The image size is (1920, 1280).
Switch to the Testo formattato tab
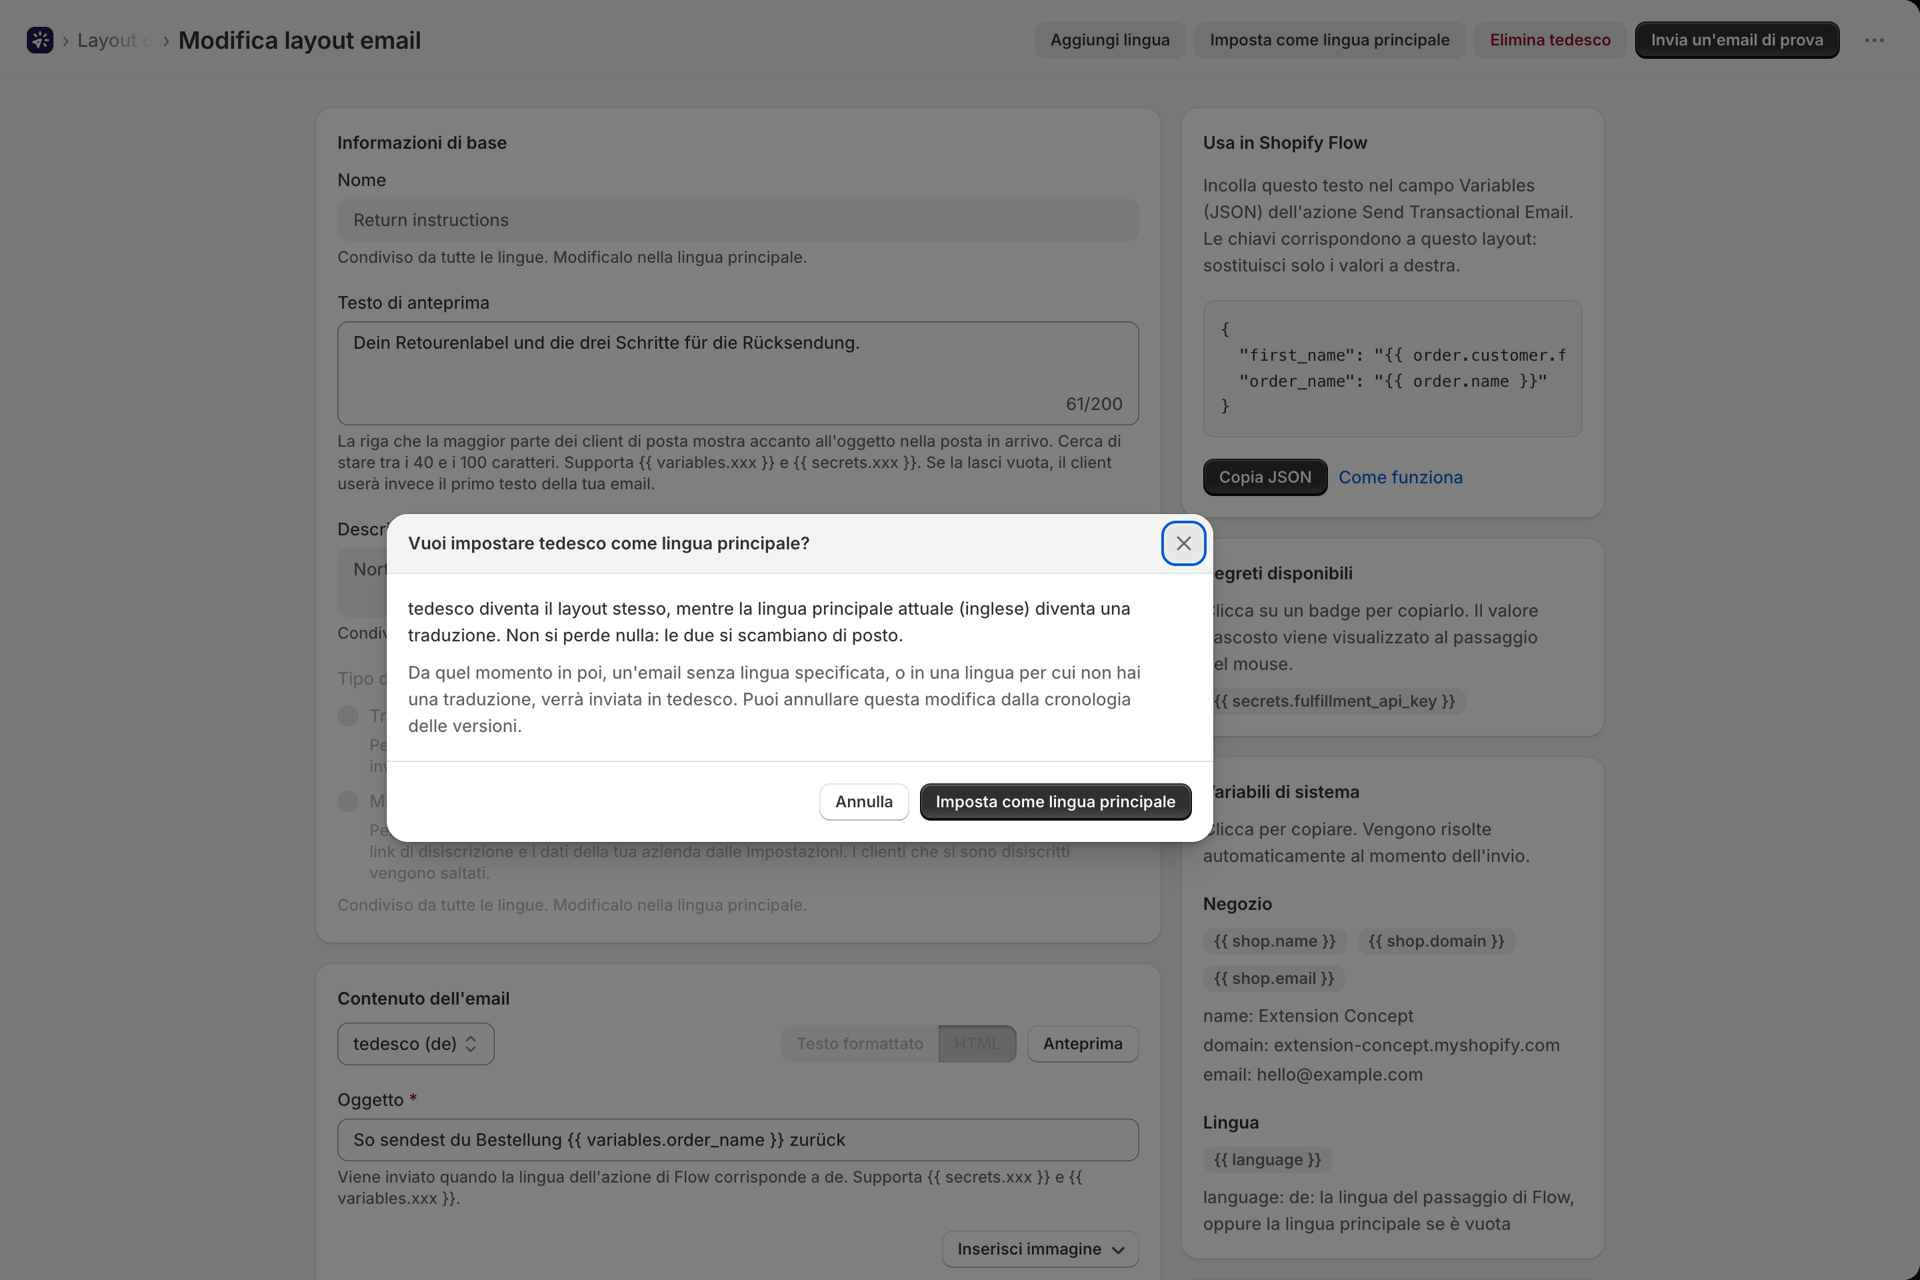pos(860,1044)
